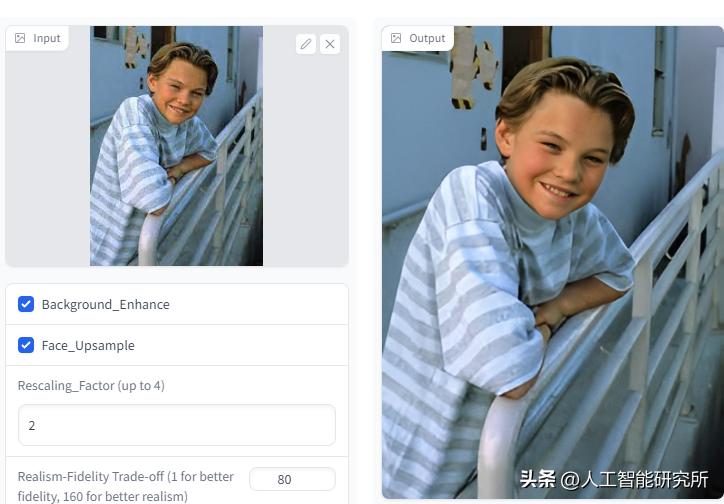Select the uploaded boy photo in Input panel
Screen dimensions: 724x504
[x=176, y=146]
